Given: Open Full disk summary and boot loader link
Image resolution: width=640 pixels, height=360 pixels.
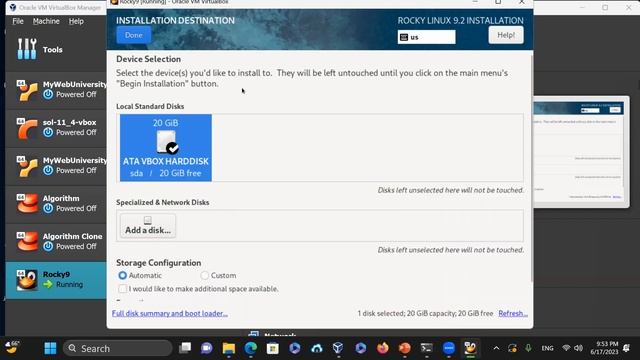Looking at the screenshot, I should pos(170,313).
